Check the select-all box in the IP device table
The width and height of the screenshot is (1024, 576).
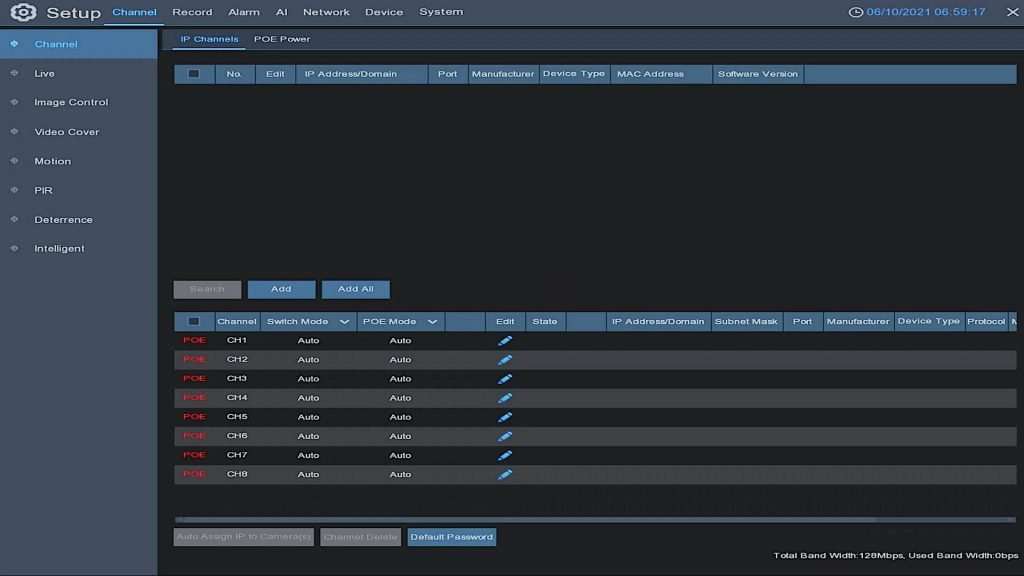click(193, 73)
